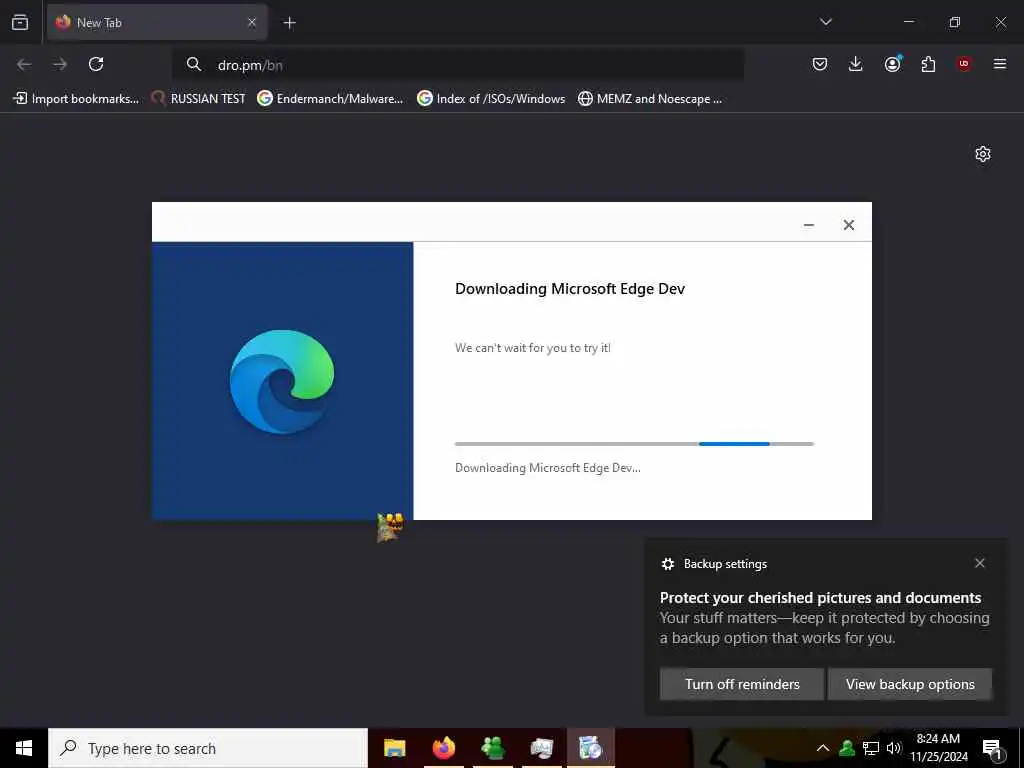Click the address bar showing dro.pm/bn
Image resolution: width=1024 pixels, height=768 pixels.
pyautogui.click(x=457, y=65)
